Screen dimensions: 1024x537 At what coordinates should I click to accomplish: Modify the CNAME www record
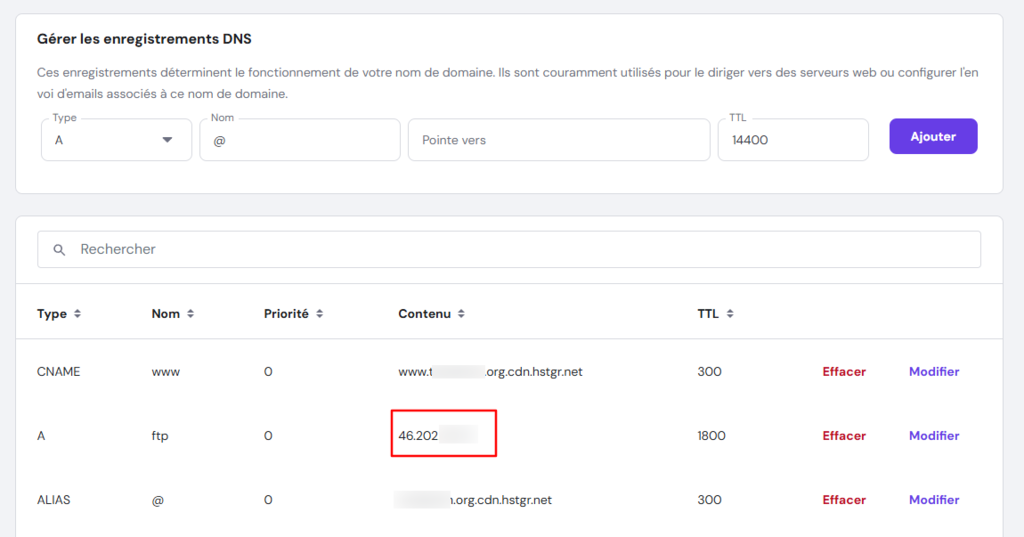pyautogui.click(x=933, y=372)
